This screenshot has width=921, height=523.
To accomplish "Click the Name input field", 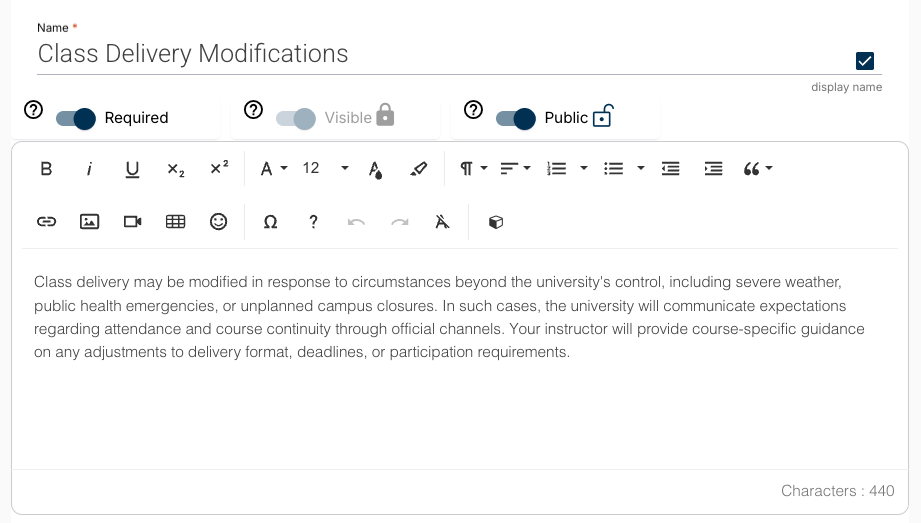I will [440, 54].
